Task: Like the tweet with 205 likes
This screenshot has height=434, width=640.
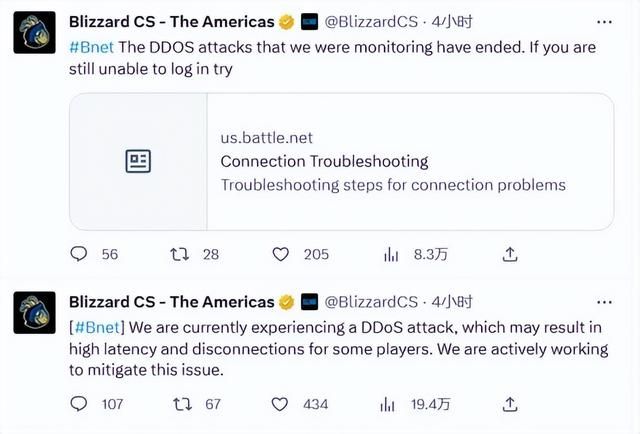Action: click(280, 255)
